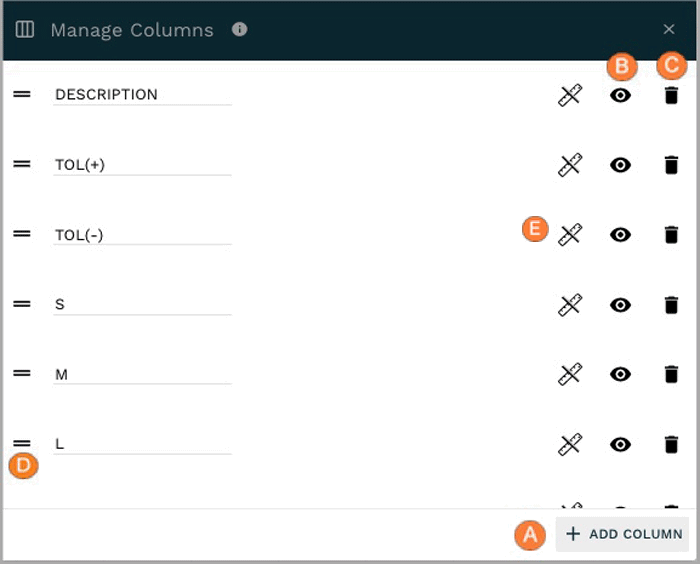This screenshot has width=700, height=564.
Task: Open the Manage Columns info icon
Action: (x=239, y=29)
